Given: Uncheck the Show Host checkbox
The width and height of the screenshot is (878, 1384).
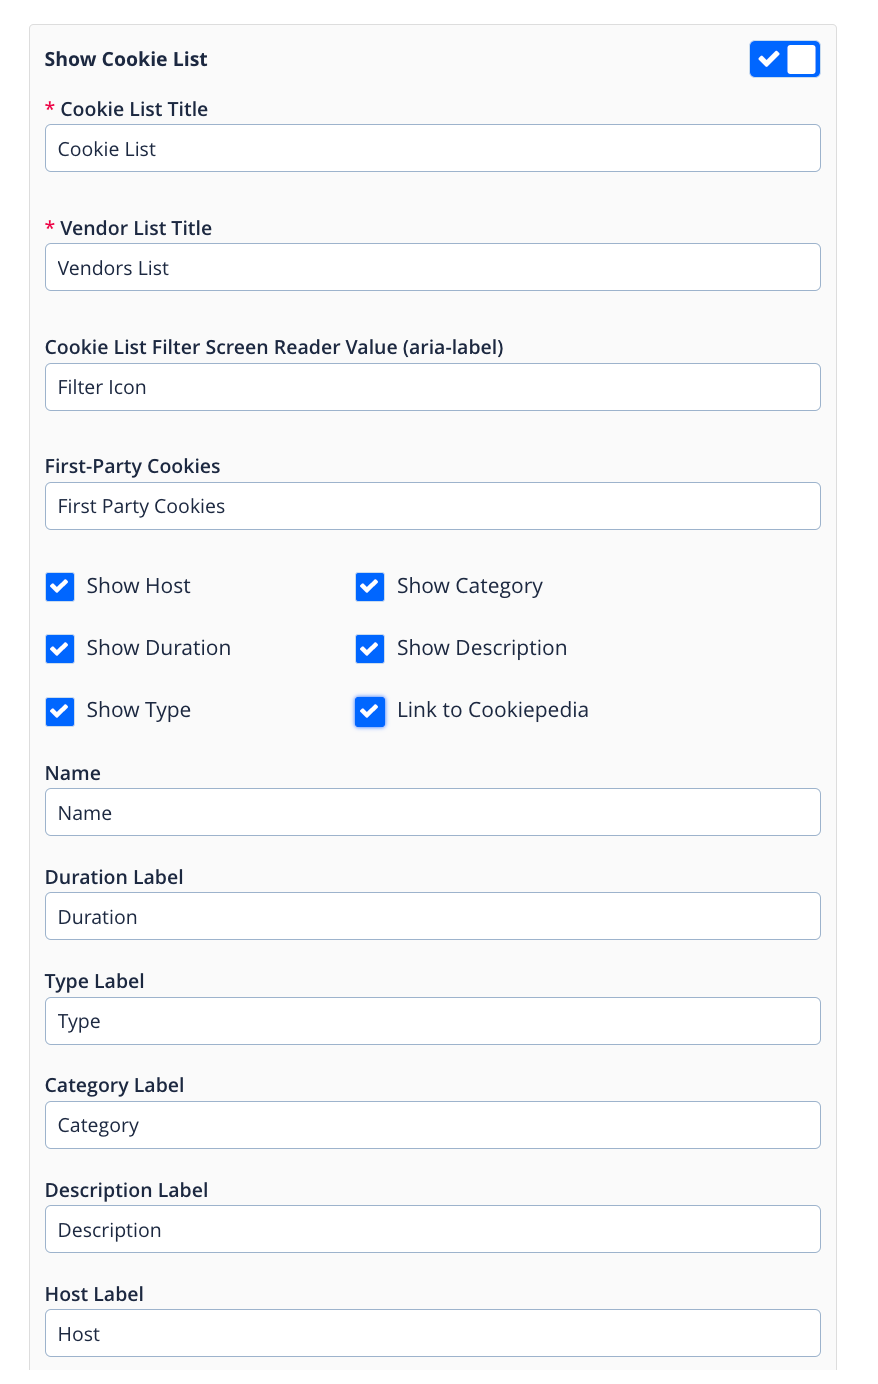Looking at the screenshot, I should (60, 587).
